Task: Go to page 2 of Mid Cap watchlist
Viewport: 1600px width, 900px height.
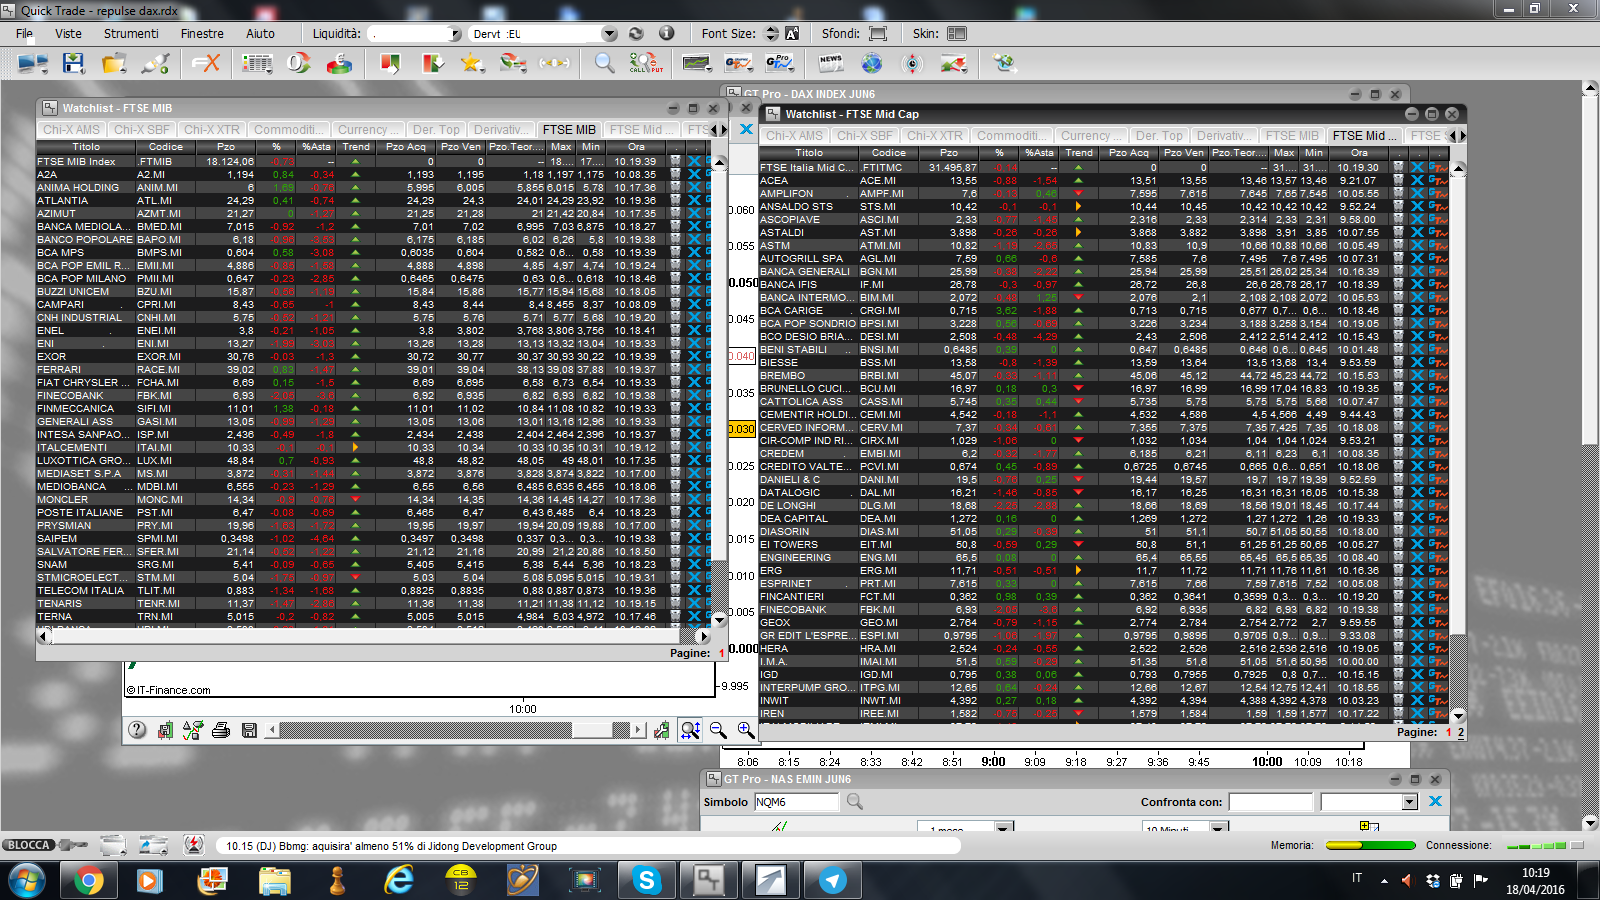Action: coord(1460,732)
